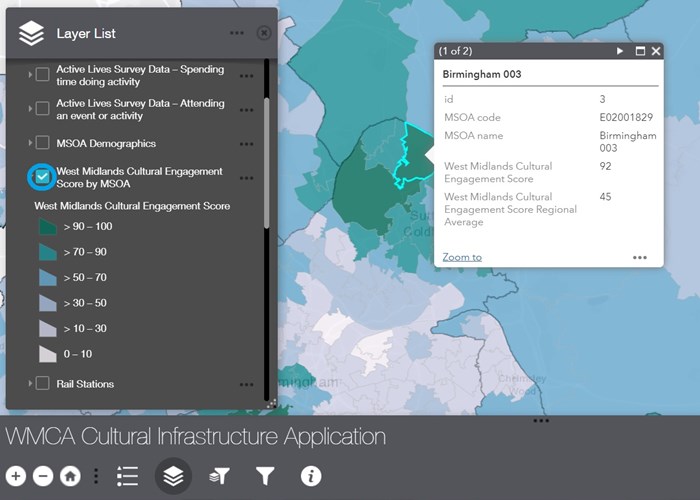Open the funnel Filter widget

[265, 477]
